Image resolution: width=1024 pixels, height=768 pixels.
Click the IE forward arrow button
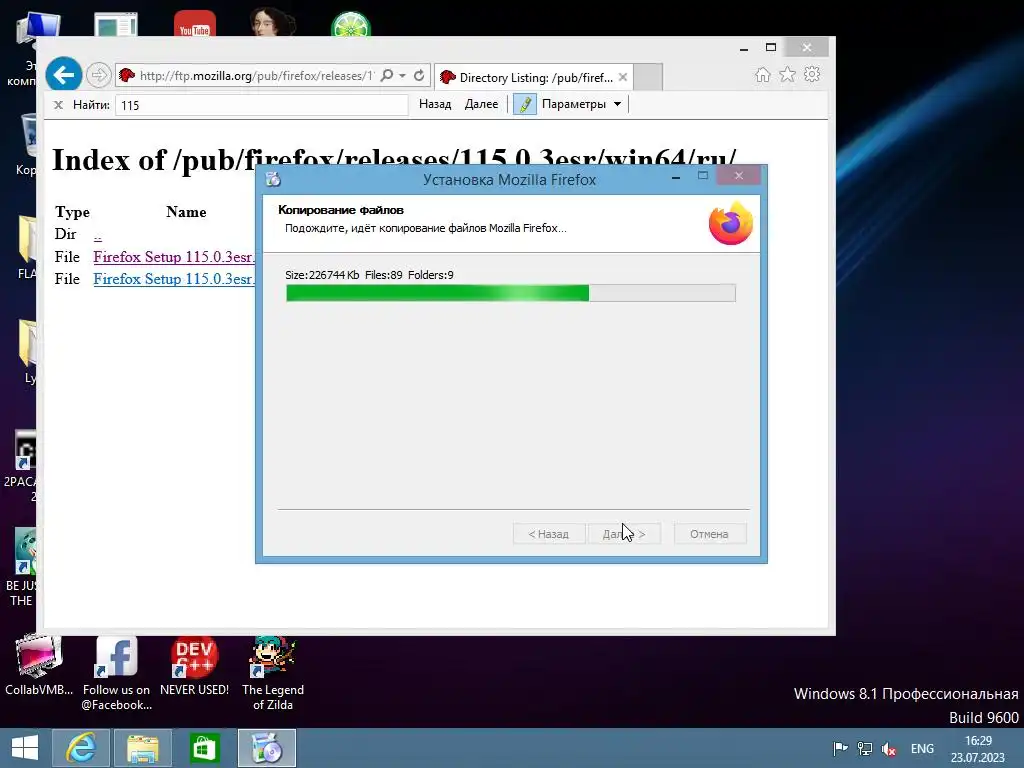click(x=99, y=75)
